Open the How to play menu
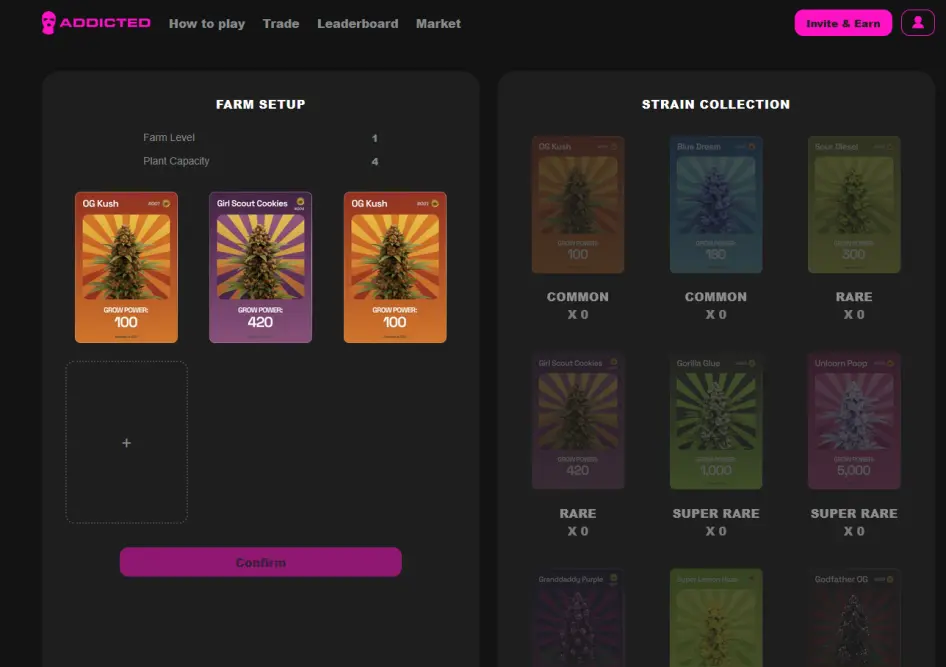This screenshot has width=946, height=667. tap(207, 24)
